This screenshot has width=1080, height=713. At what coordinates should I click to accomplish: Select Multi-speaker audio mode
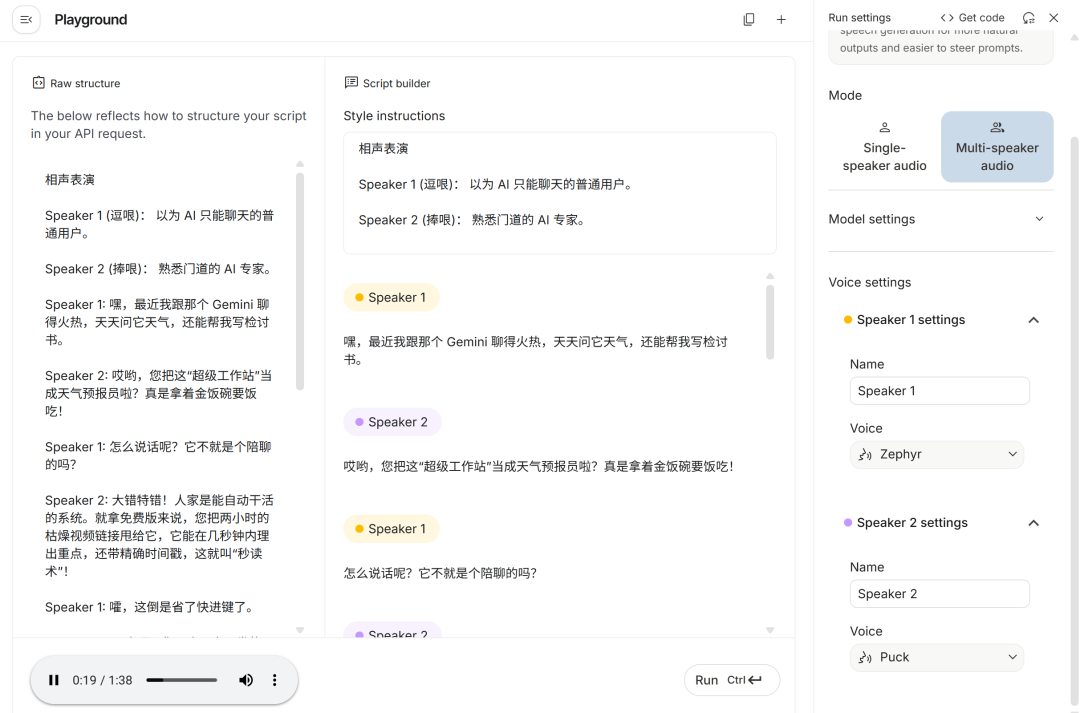point(997,147)
